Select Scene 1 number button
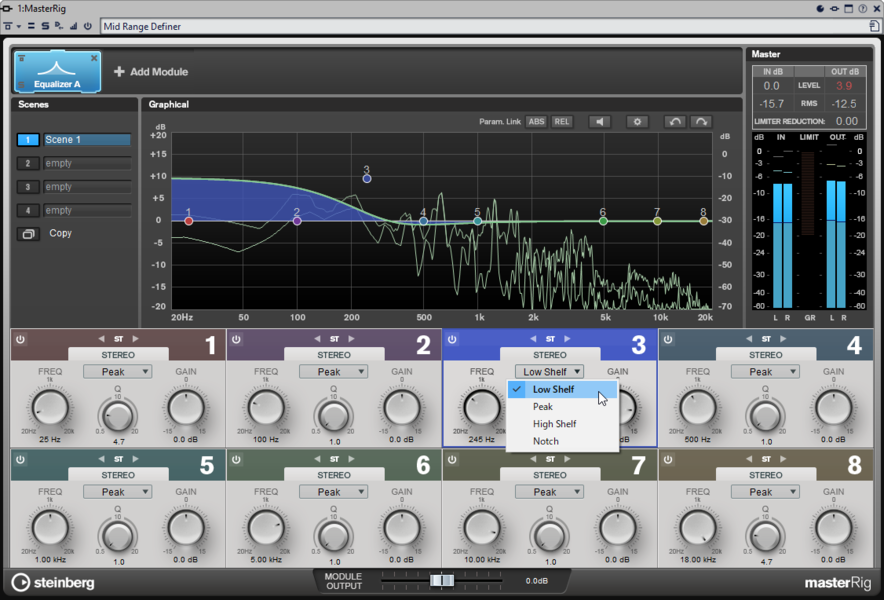884x600 pixels. (x=28, y=140)
